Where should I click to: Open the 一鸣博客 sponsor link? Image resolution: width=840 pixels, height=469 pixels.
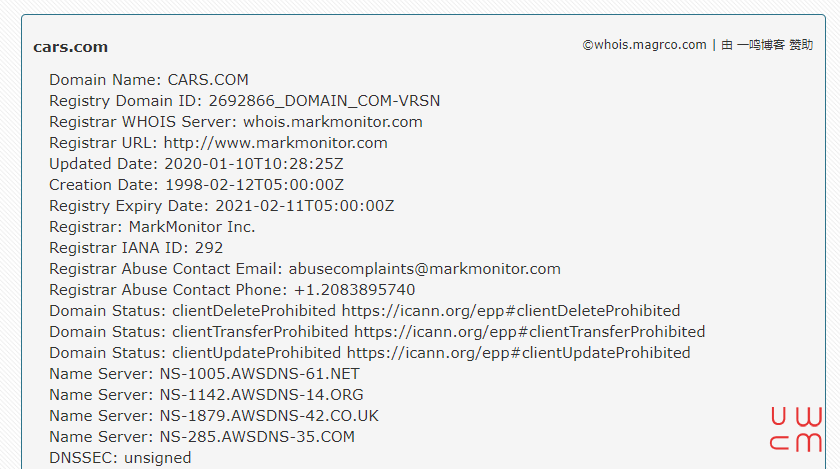[761, 45]
